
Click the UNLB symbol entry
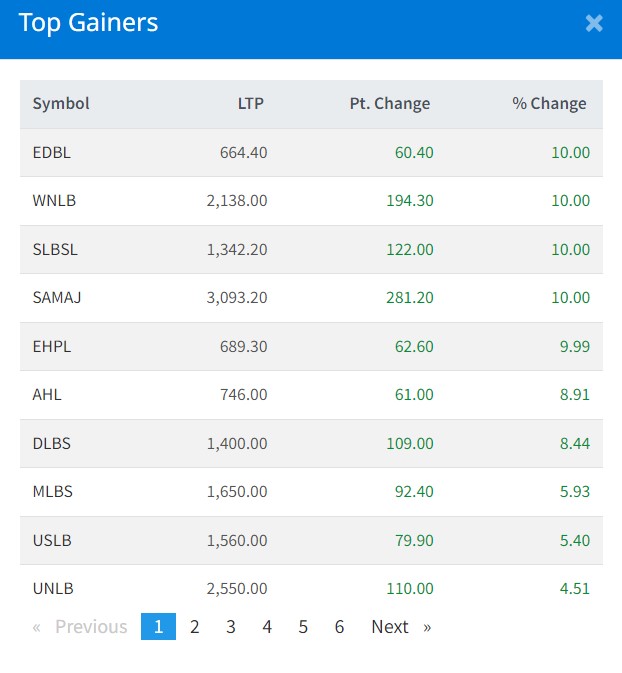tap(53, 589)
